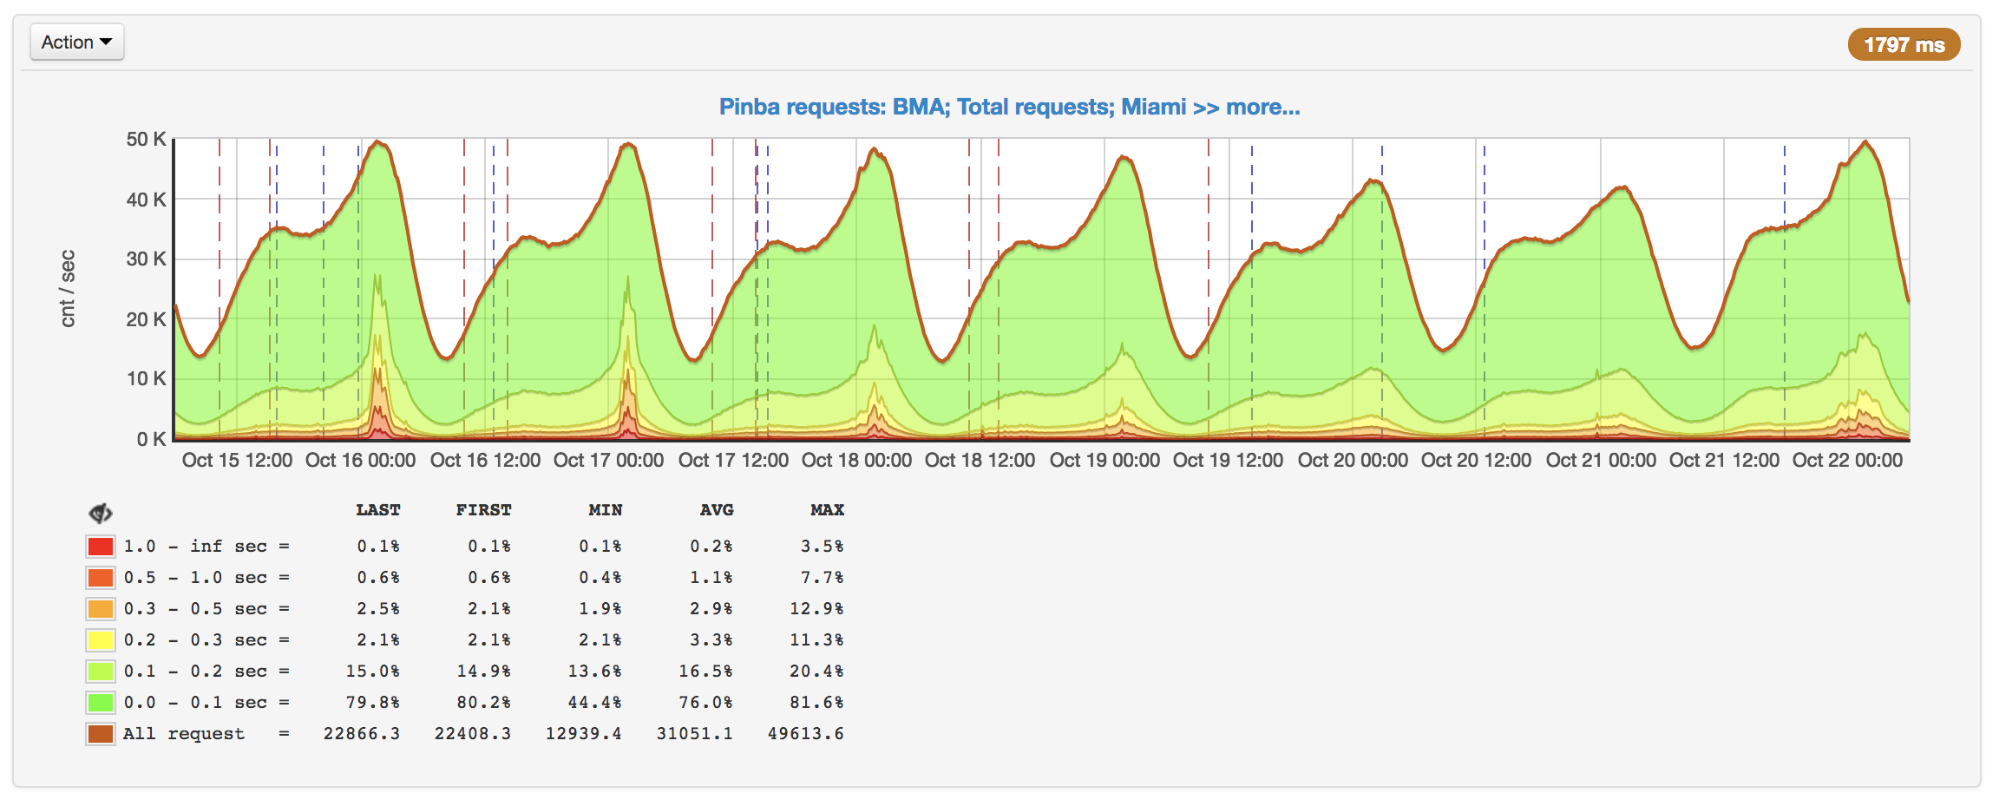
Task: Click the 81.6% max value
Action: click(x=817, y=702)
